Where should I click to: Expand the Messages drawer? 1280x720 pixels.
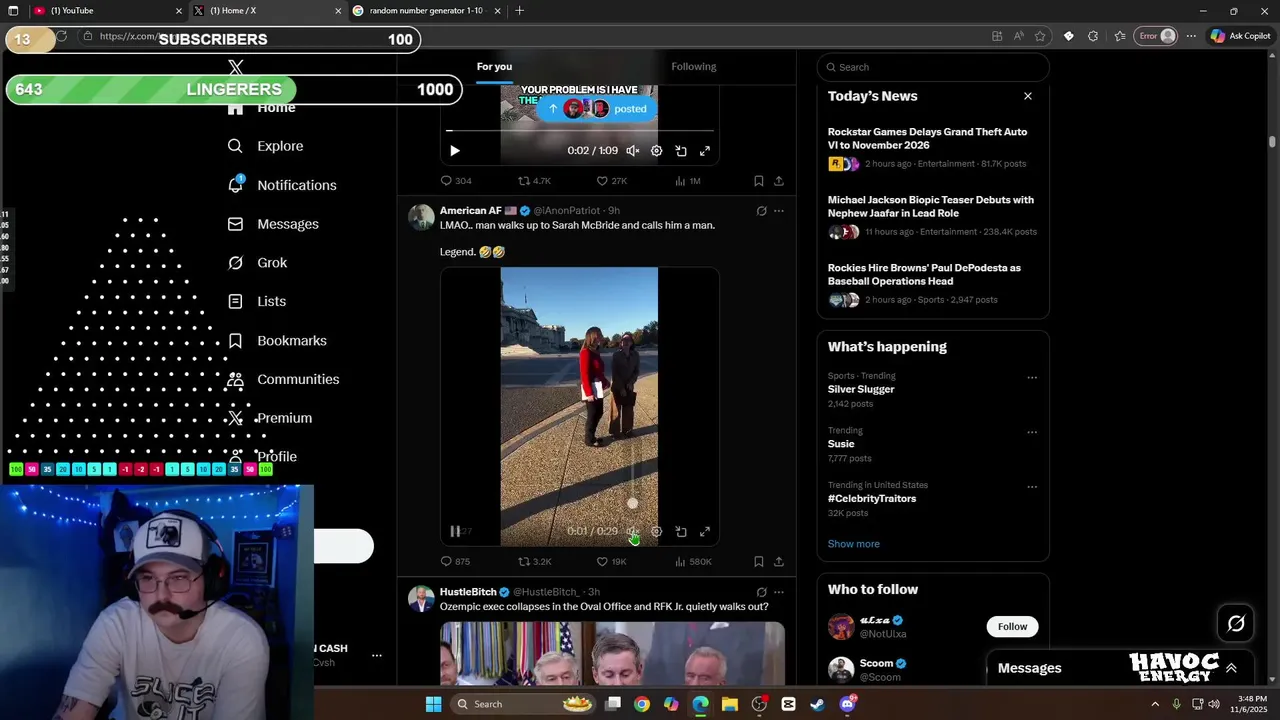tap(1231, 668)
